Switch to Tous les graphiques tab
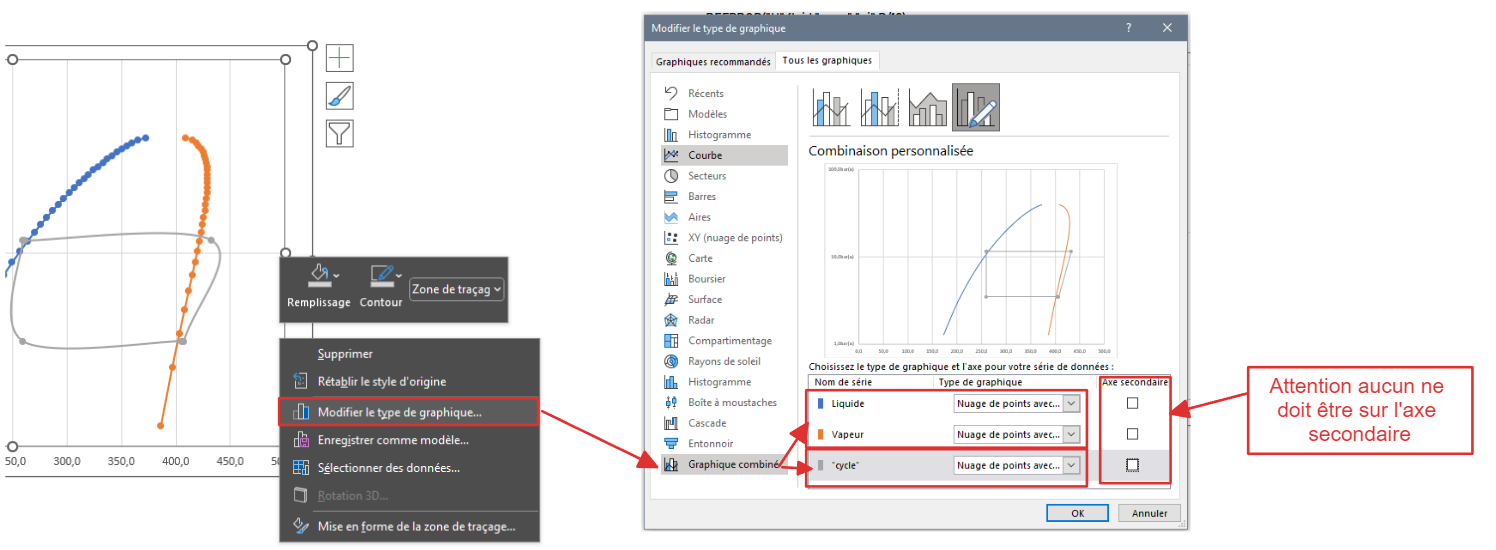1496x550 pixels. (x=827, y=60)
